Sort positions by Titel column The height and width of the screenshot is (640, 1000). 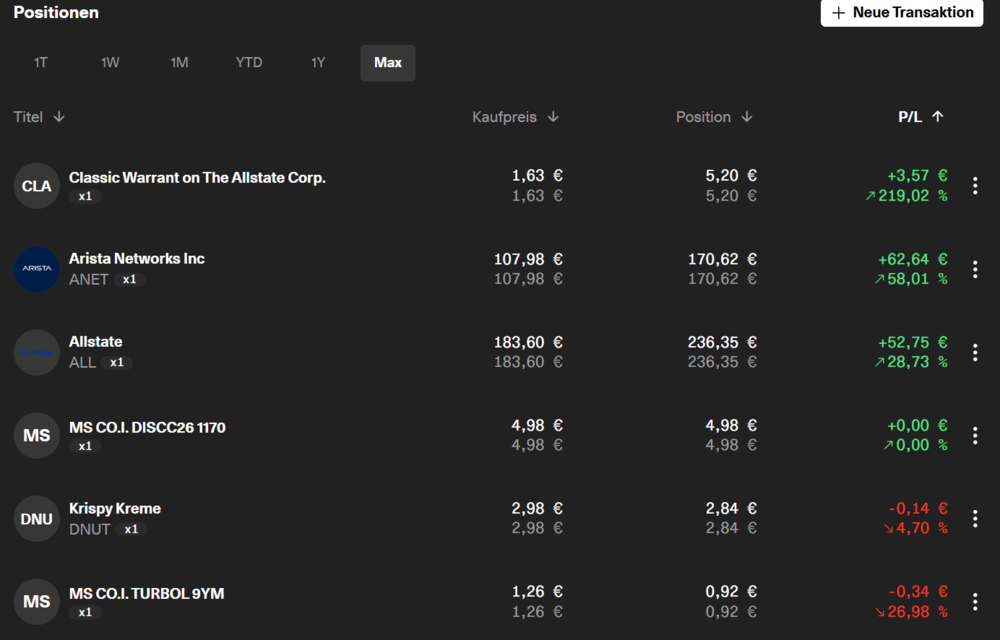tap(39, 117)
